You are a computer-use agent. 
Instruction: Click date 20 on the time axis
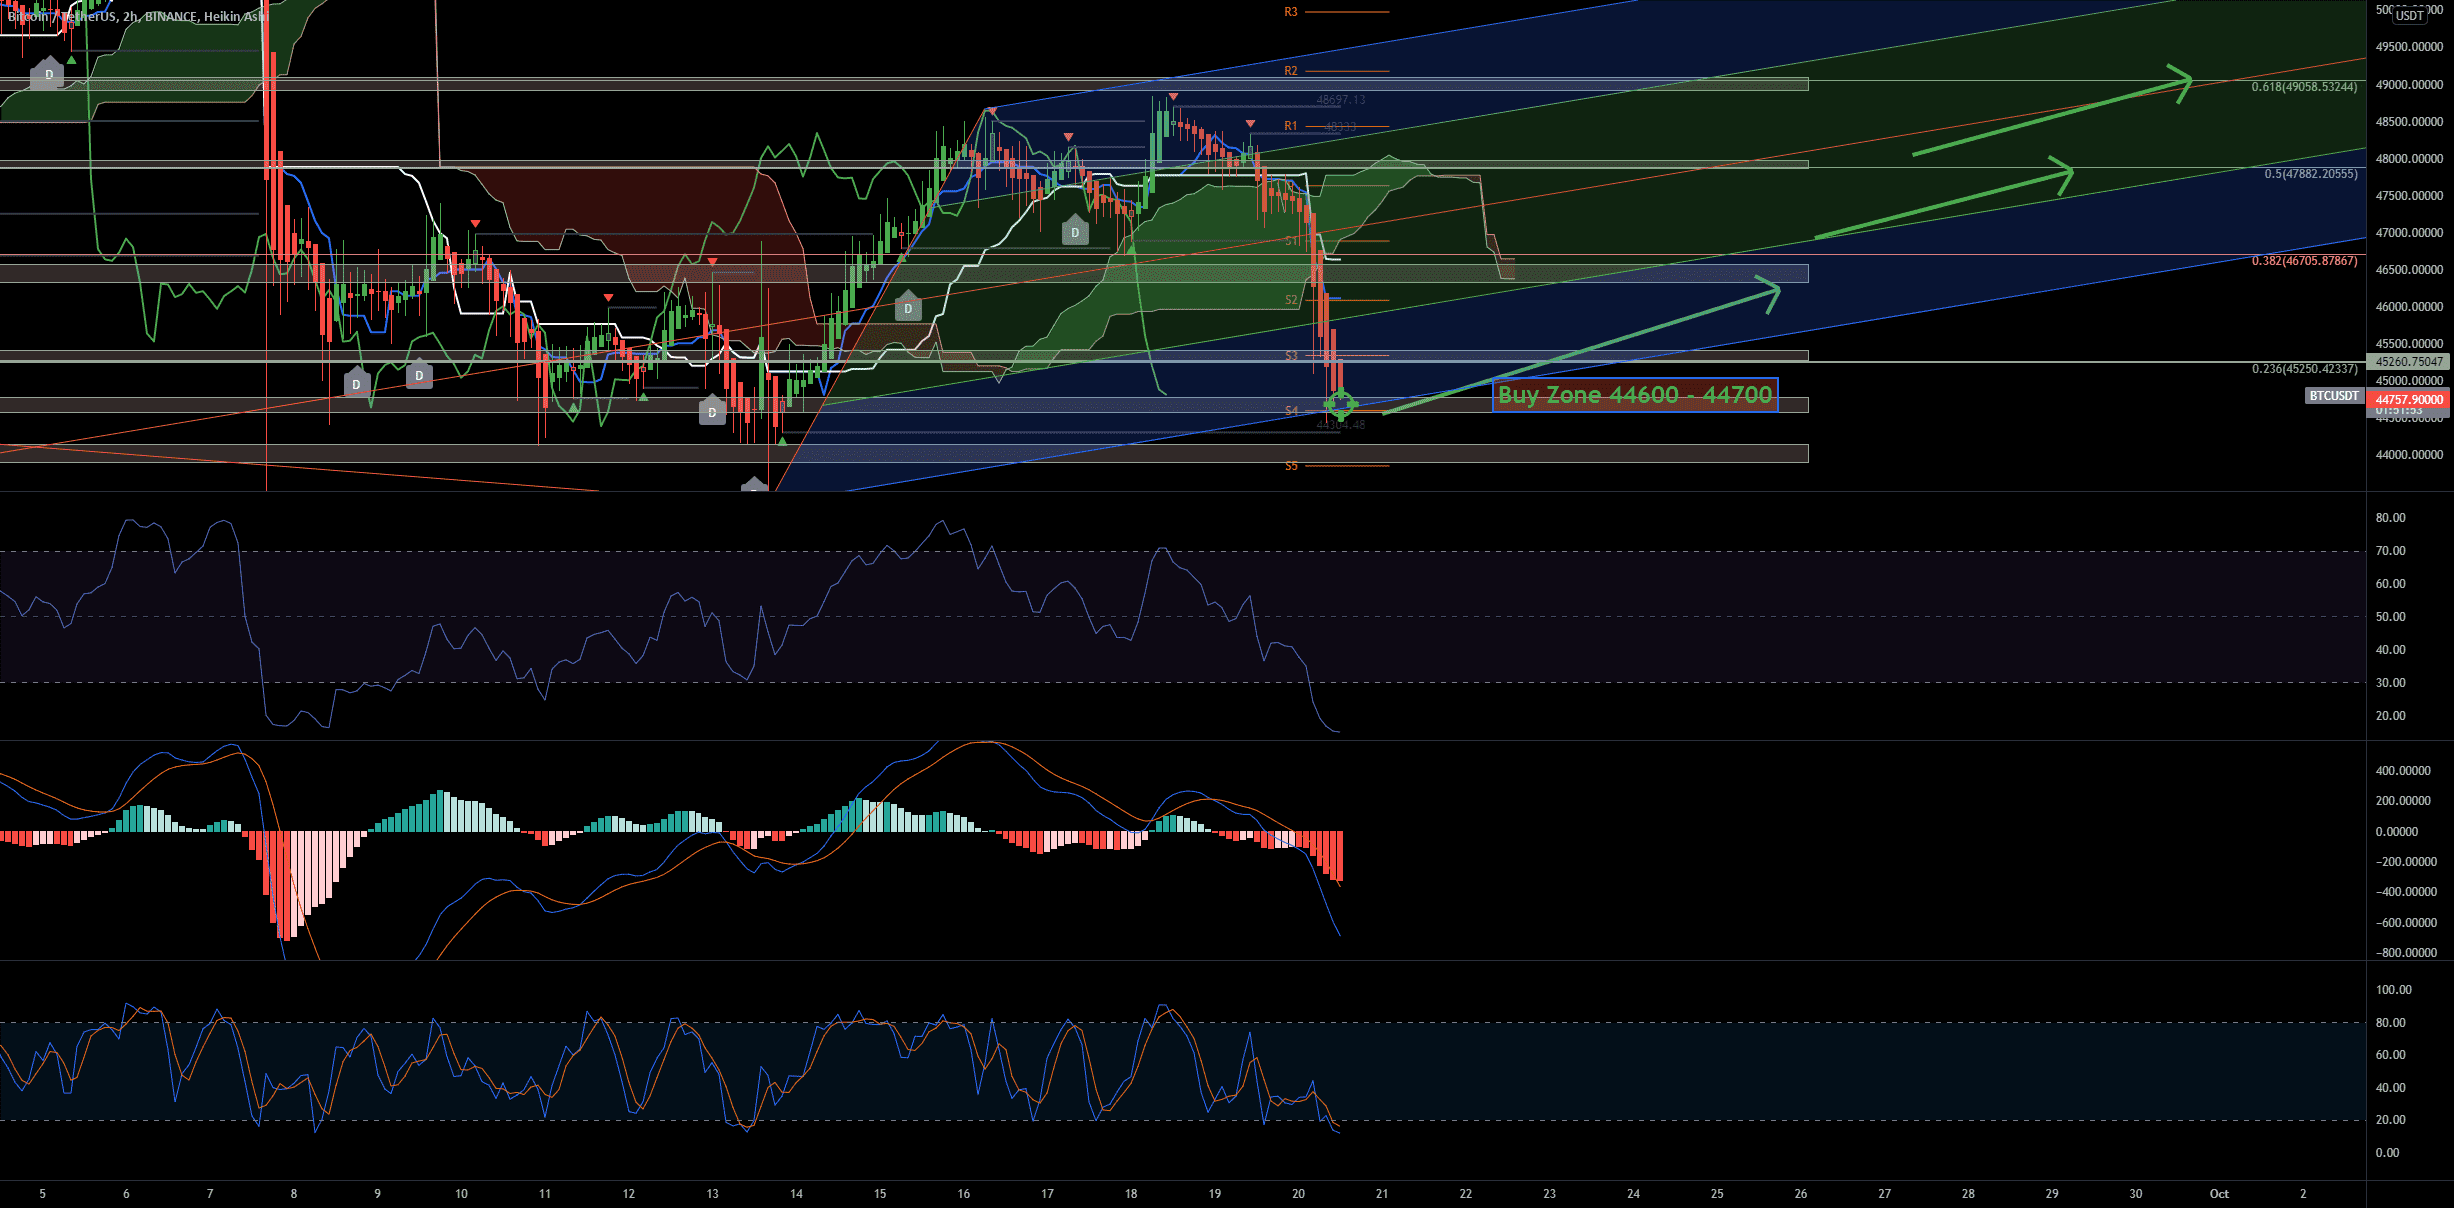tap(1298, 1194)
